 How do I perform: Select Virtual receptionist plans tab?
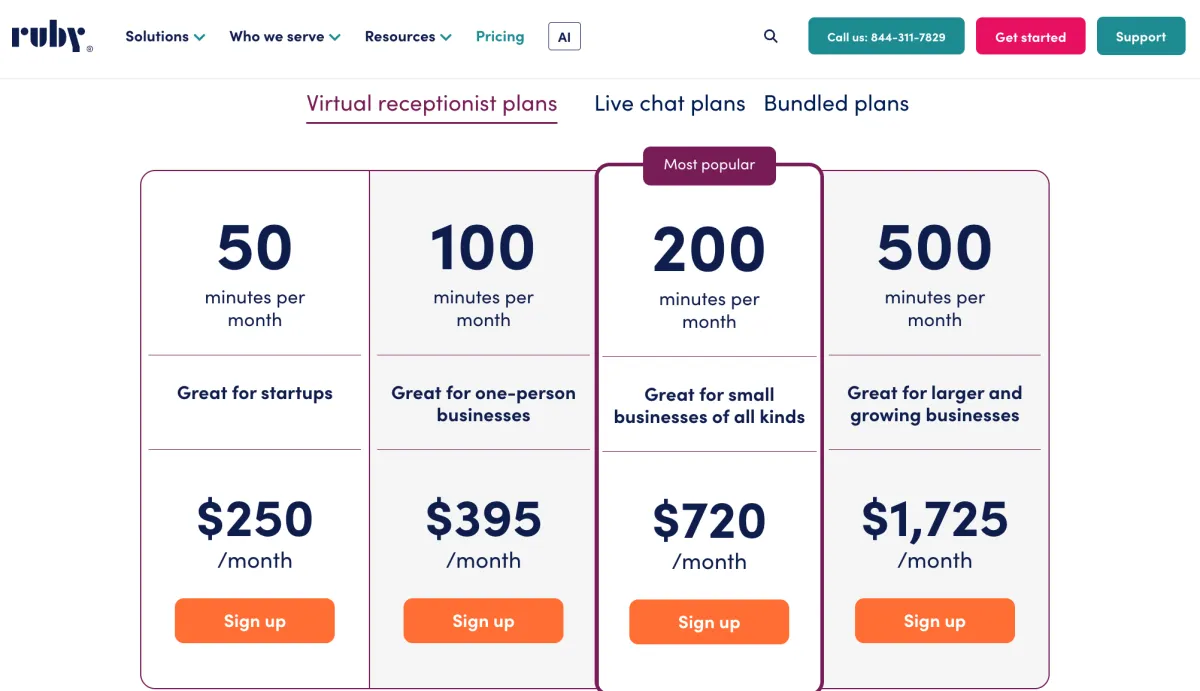click(431, 104)
